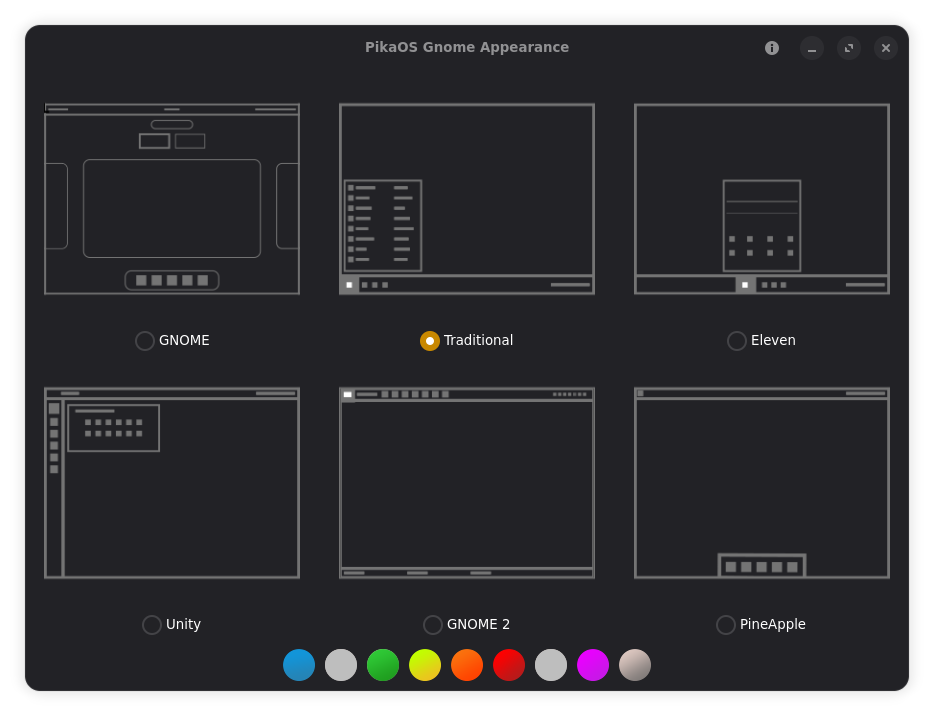Select the Unity layout option
934x716 pixels.
pos(152,624)
